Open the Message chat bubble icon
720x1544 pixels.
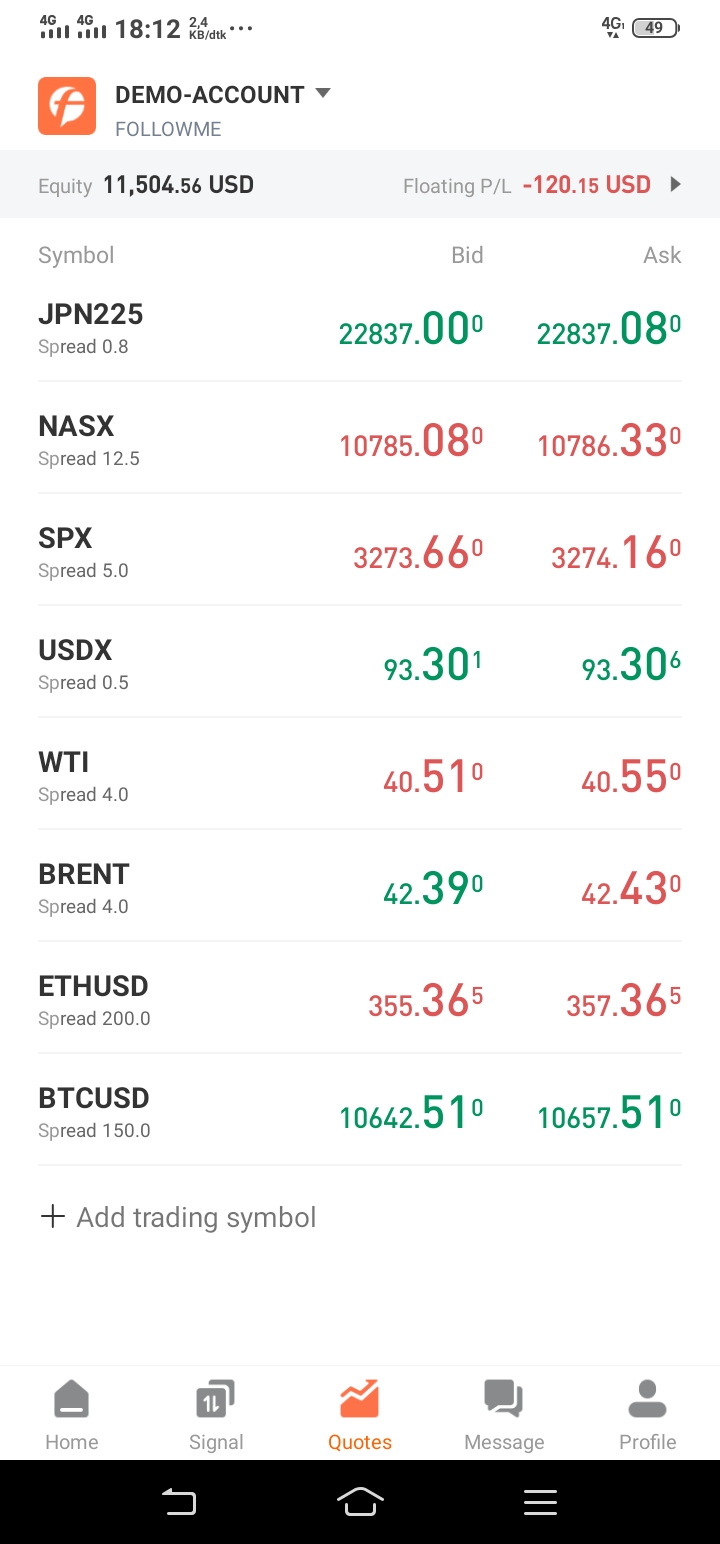pos(504,1399)
